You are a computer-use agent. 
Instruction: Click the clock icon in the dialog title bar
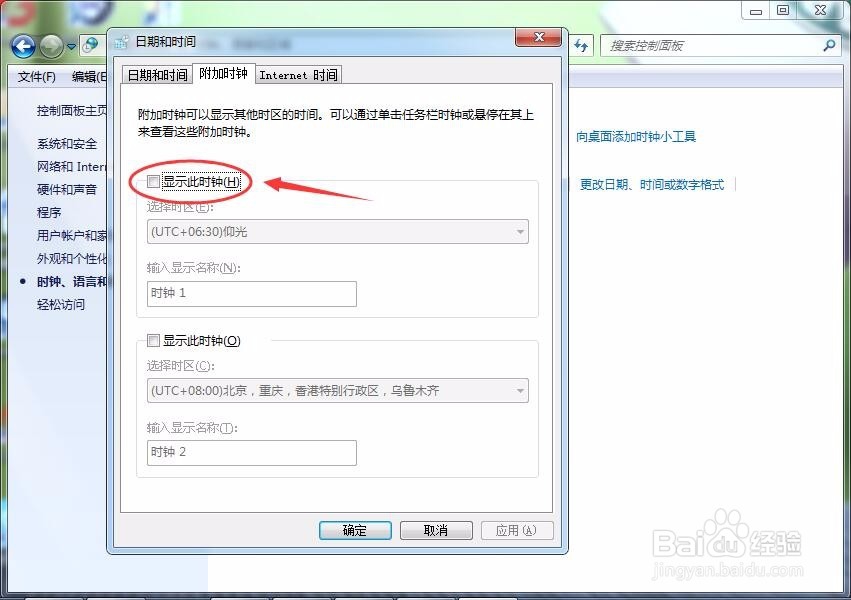pos(121,41)
